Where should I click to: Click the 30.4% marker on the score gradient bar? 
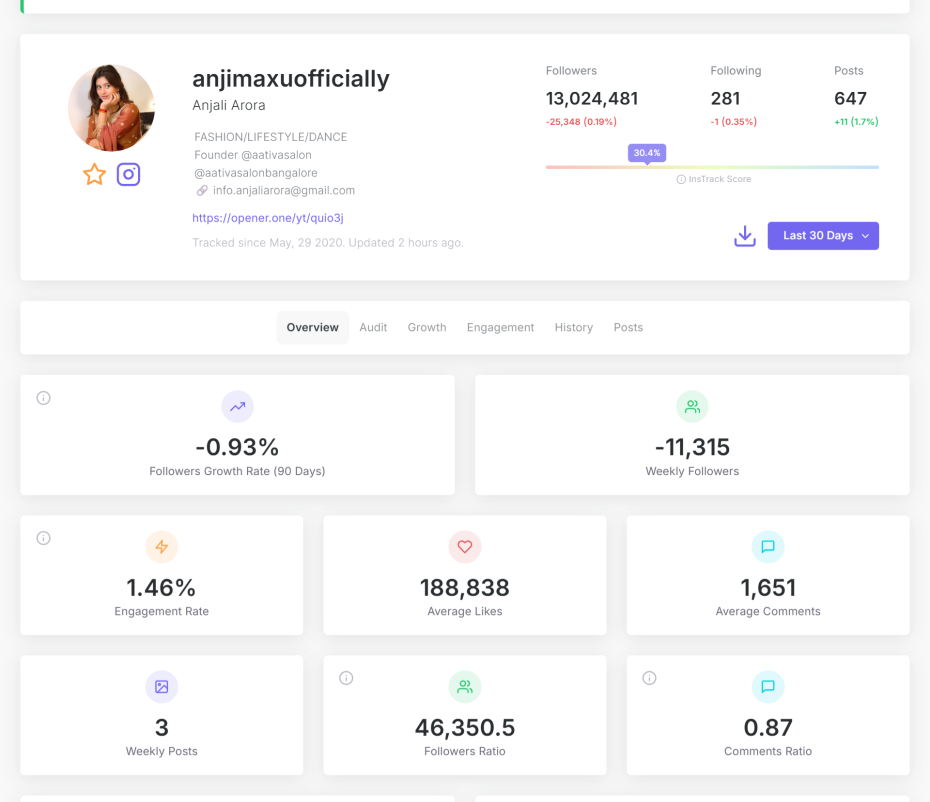[645, 152]
